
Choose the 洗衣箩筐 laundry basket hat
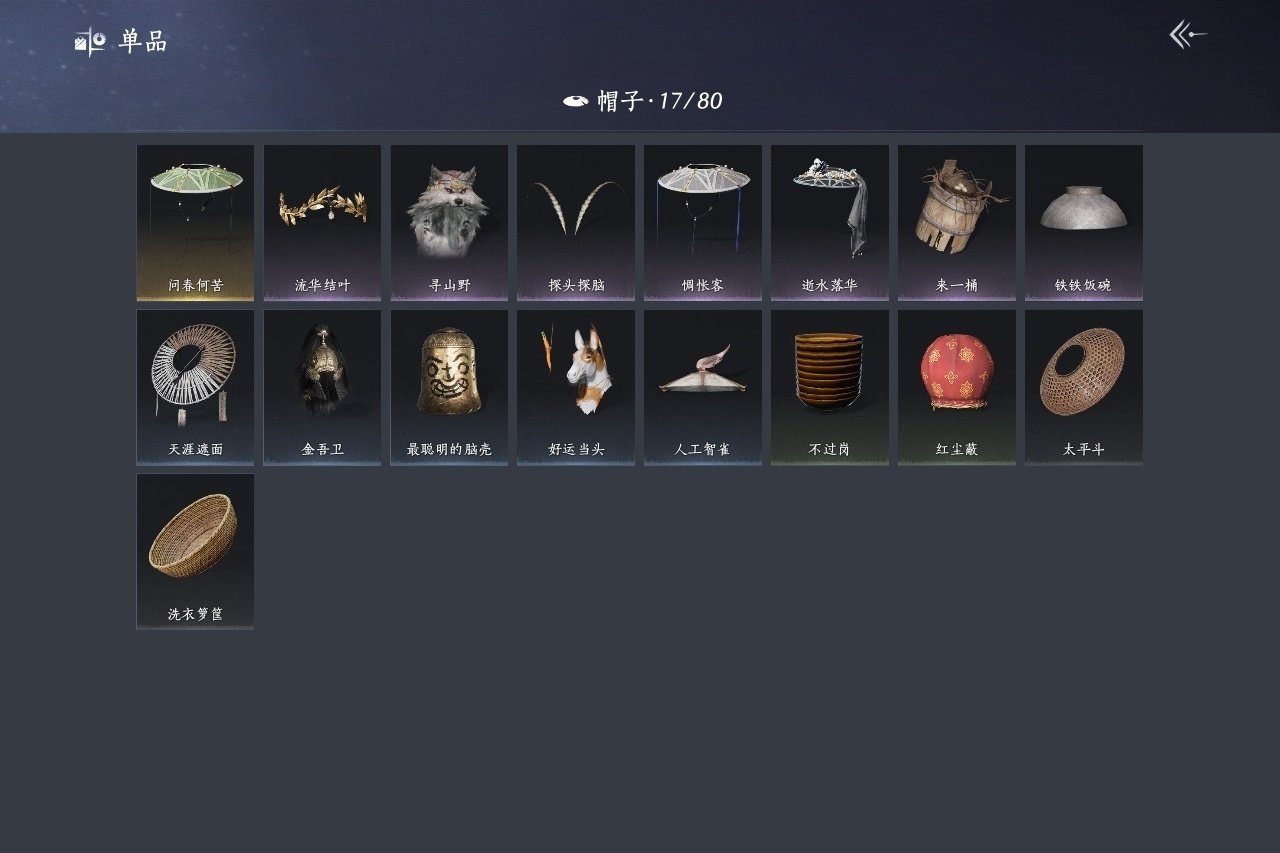(195, 551)
